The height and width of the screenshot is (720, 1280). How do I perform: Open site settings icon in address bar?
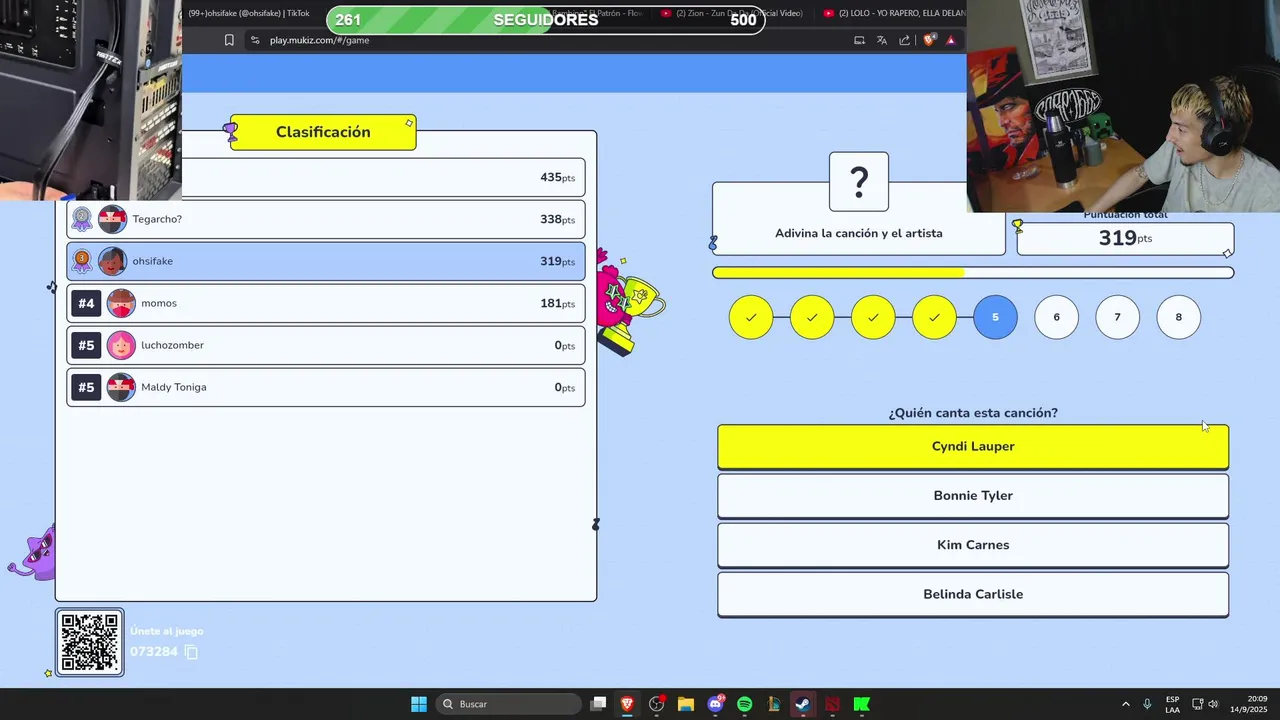coord(255,40)
